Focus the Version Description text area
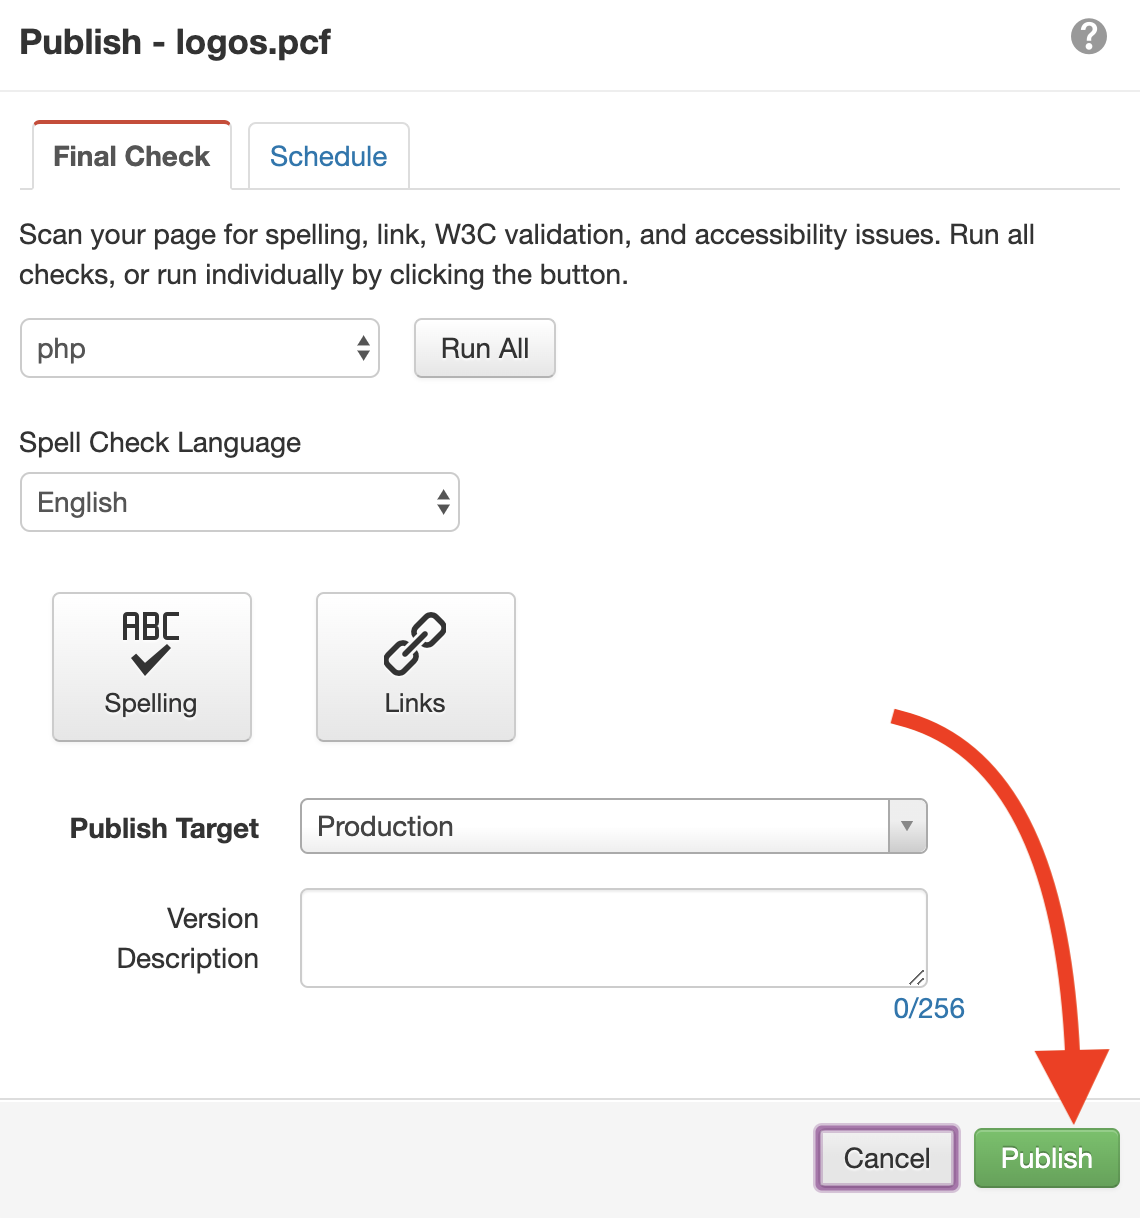 [x=614, y=938]
